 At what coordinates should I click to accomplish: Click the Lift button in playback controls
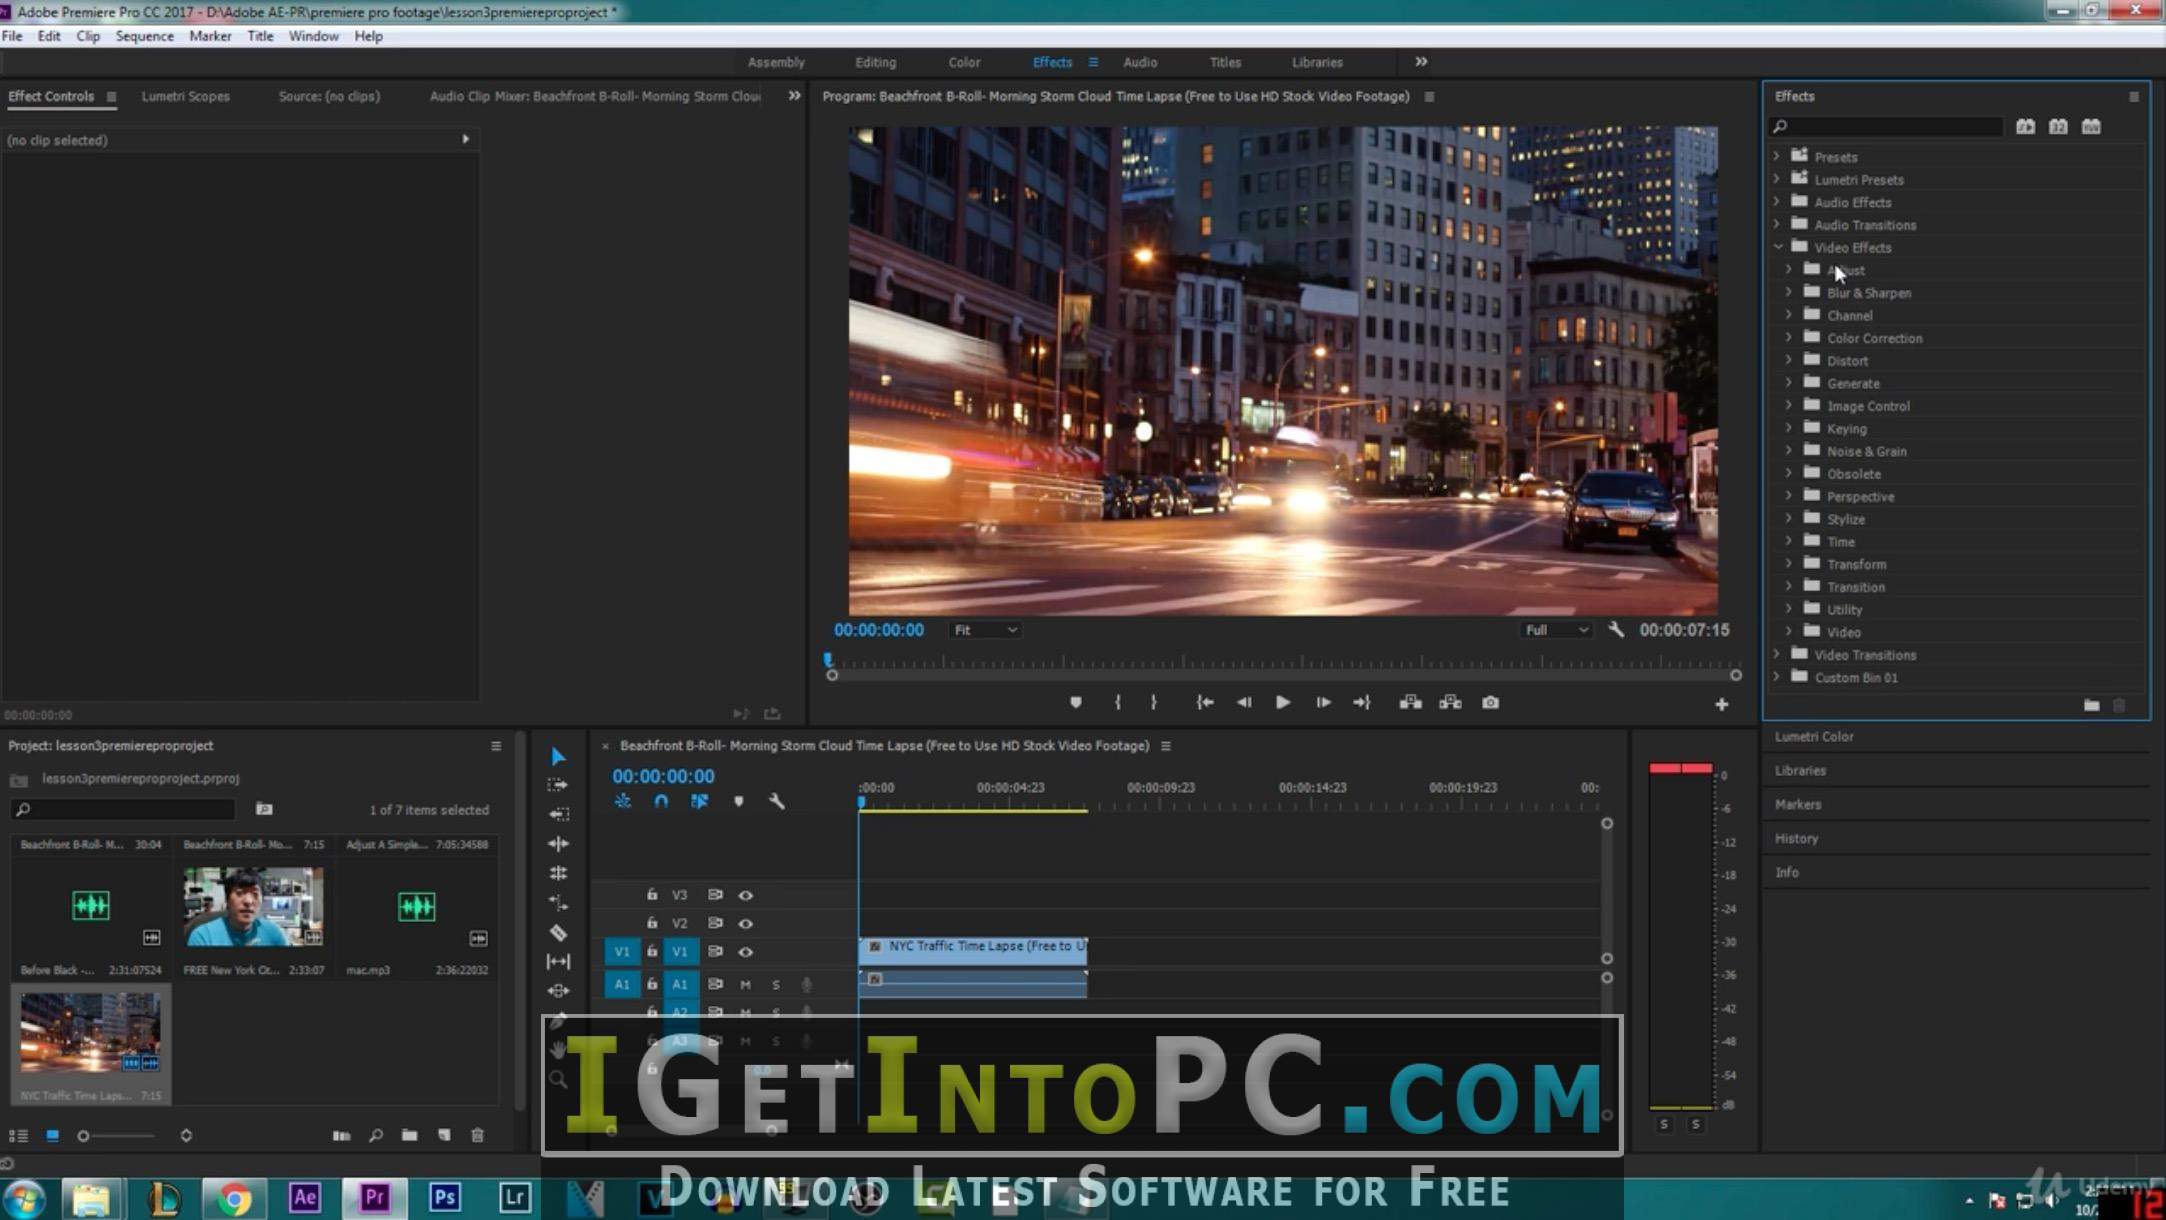[1409, 702]
